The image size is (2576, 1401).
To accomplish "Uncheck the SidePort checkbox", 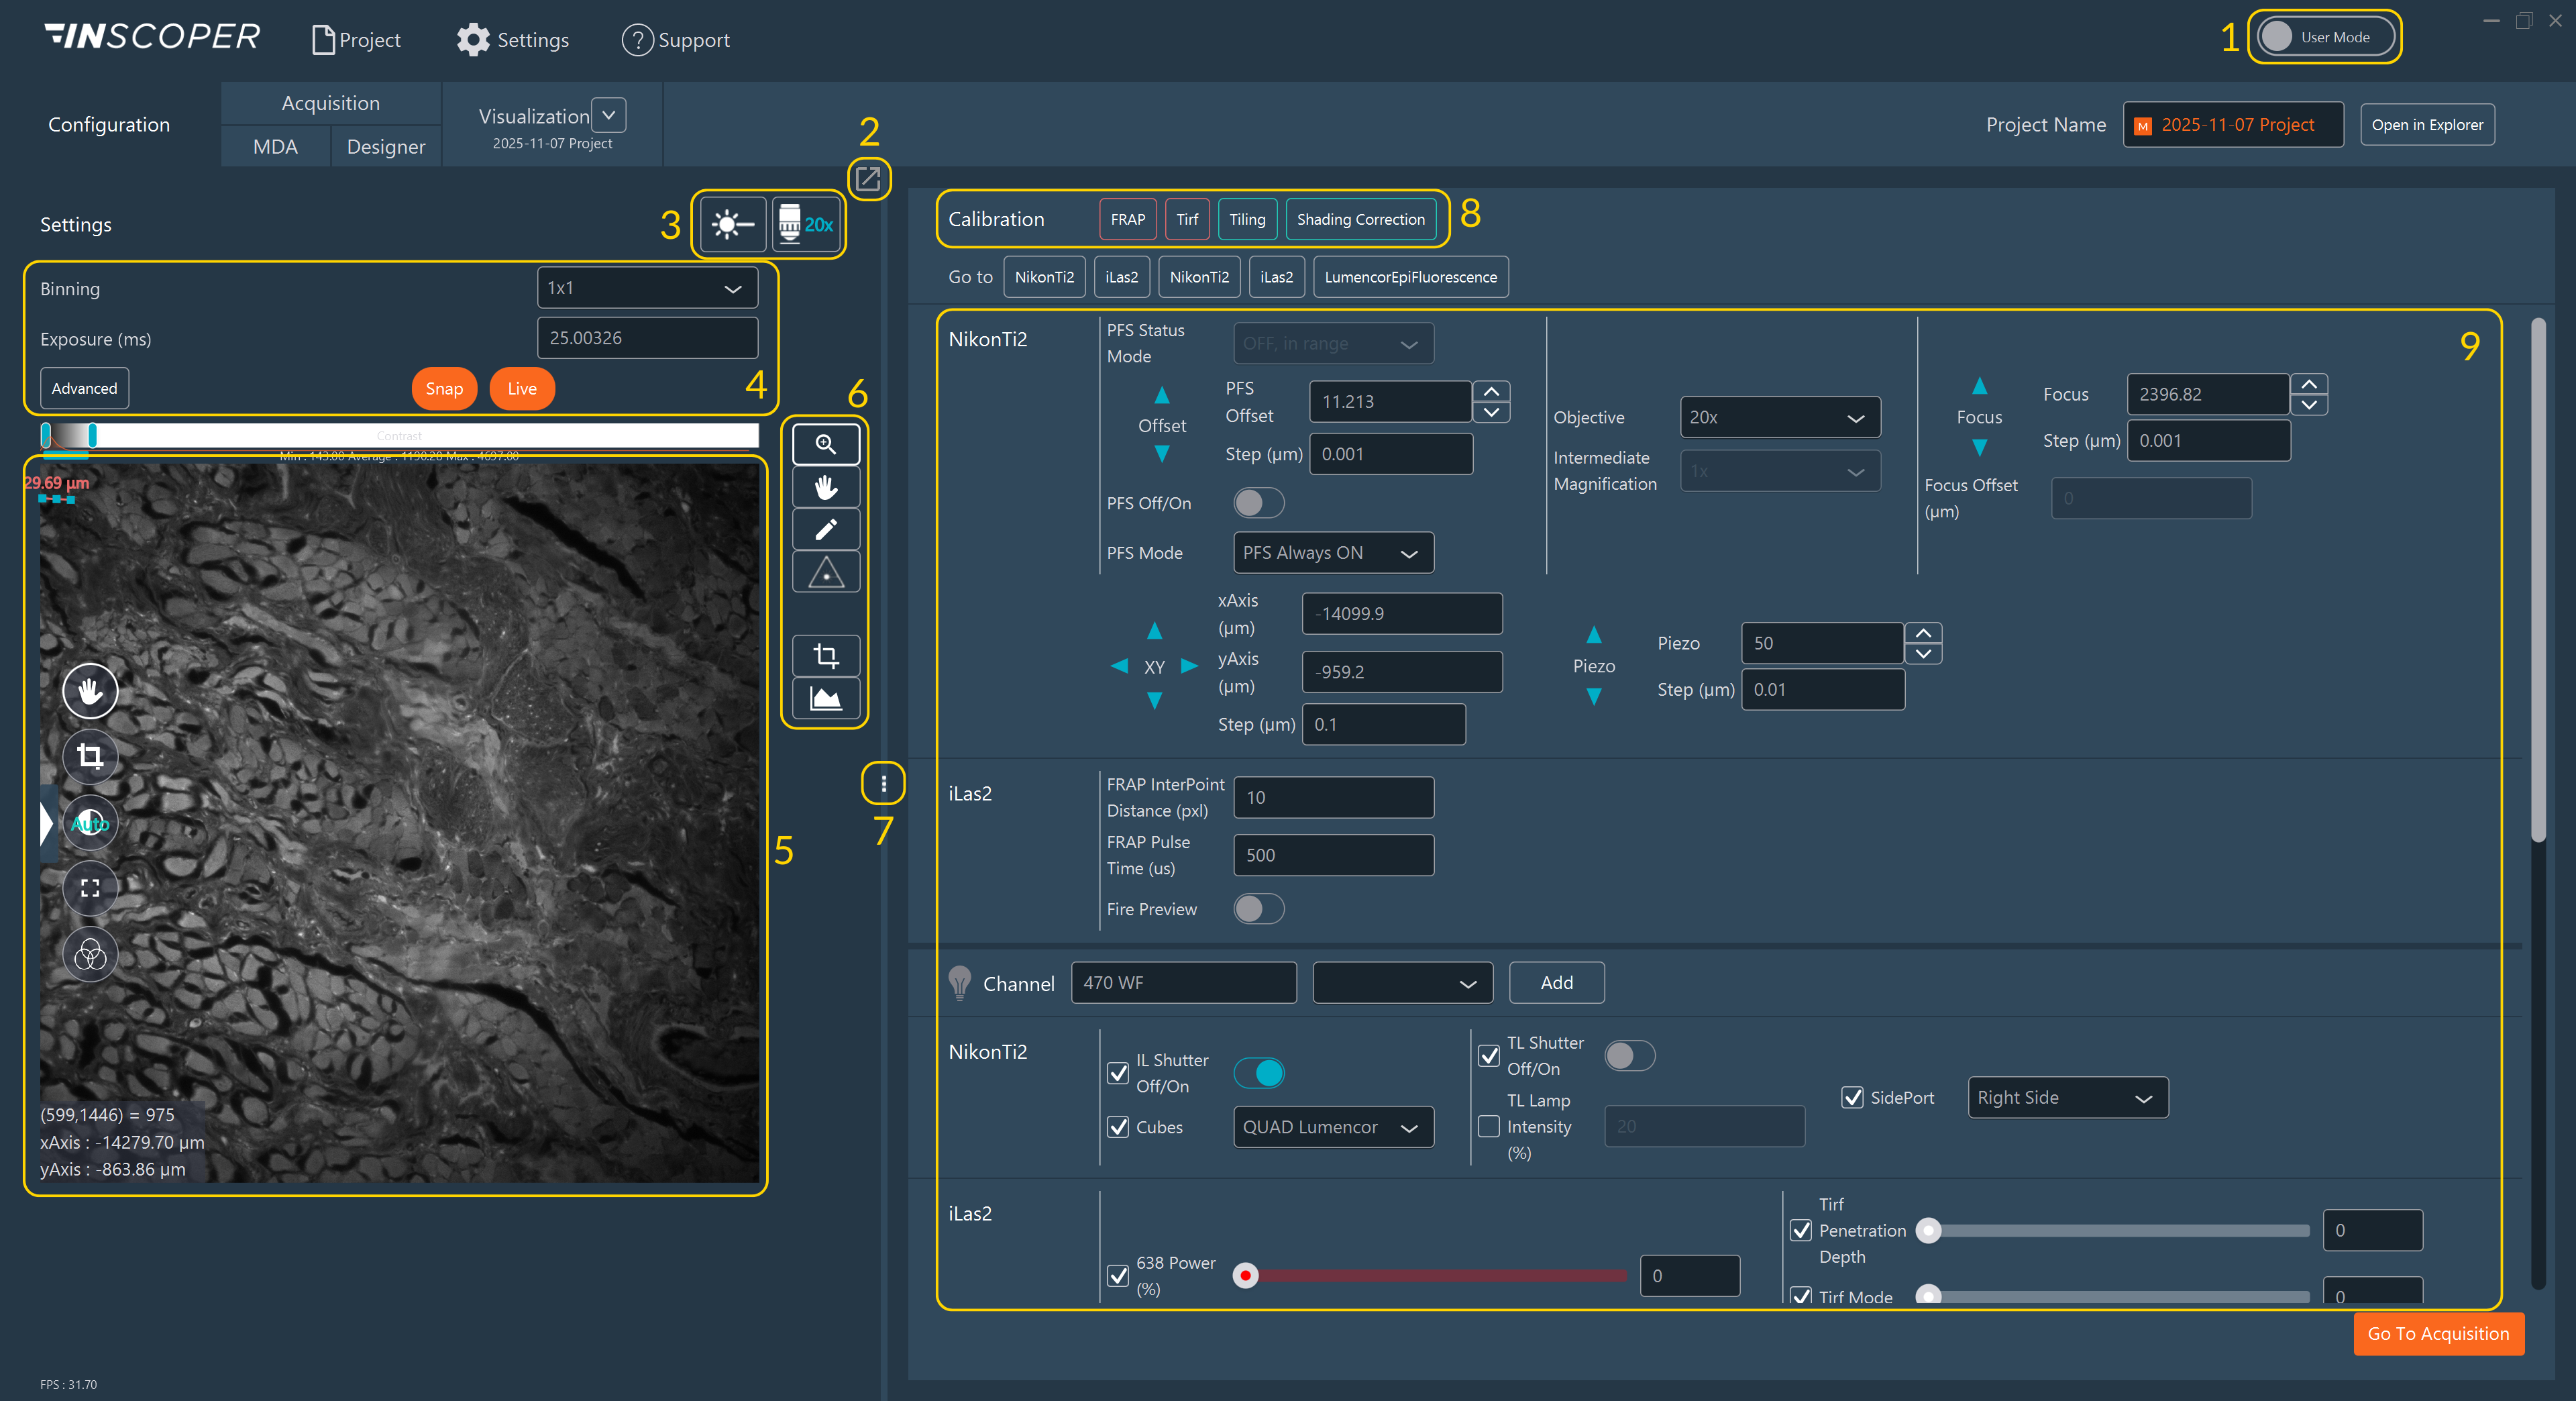I will (x=1852, y=1097).
